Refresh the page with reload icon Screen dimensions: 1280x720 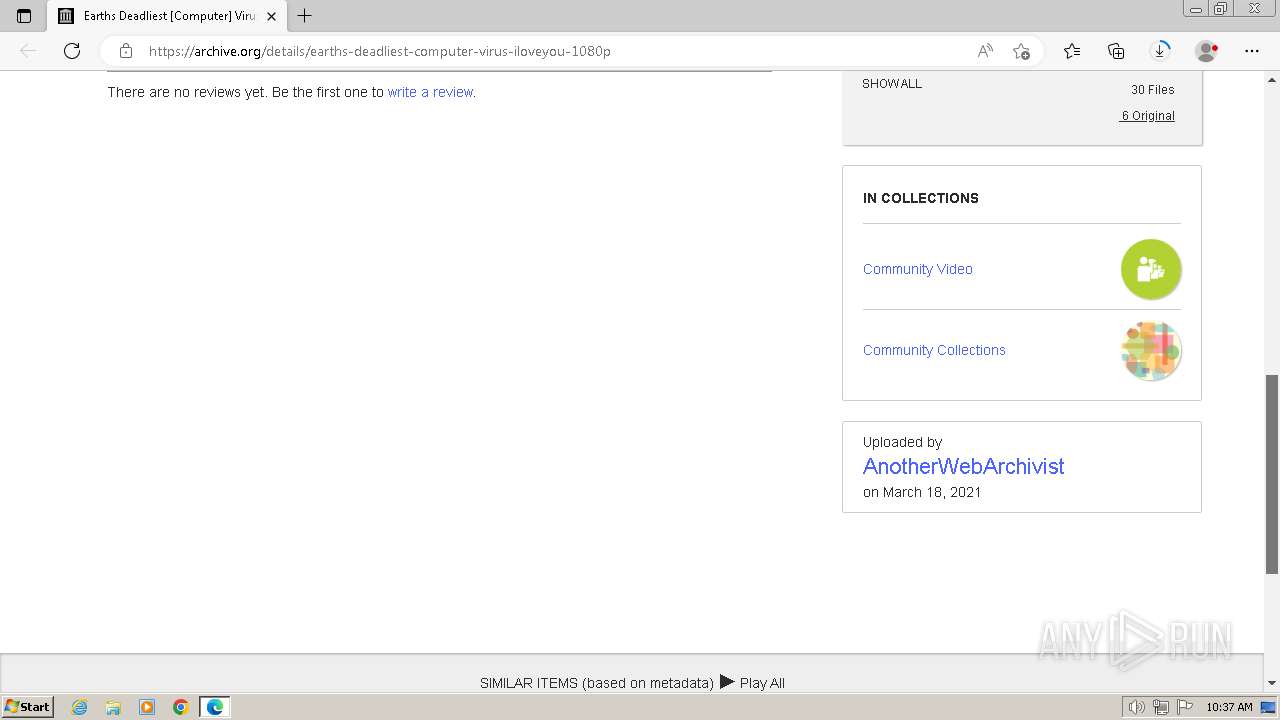coord(72,51)
